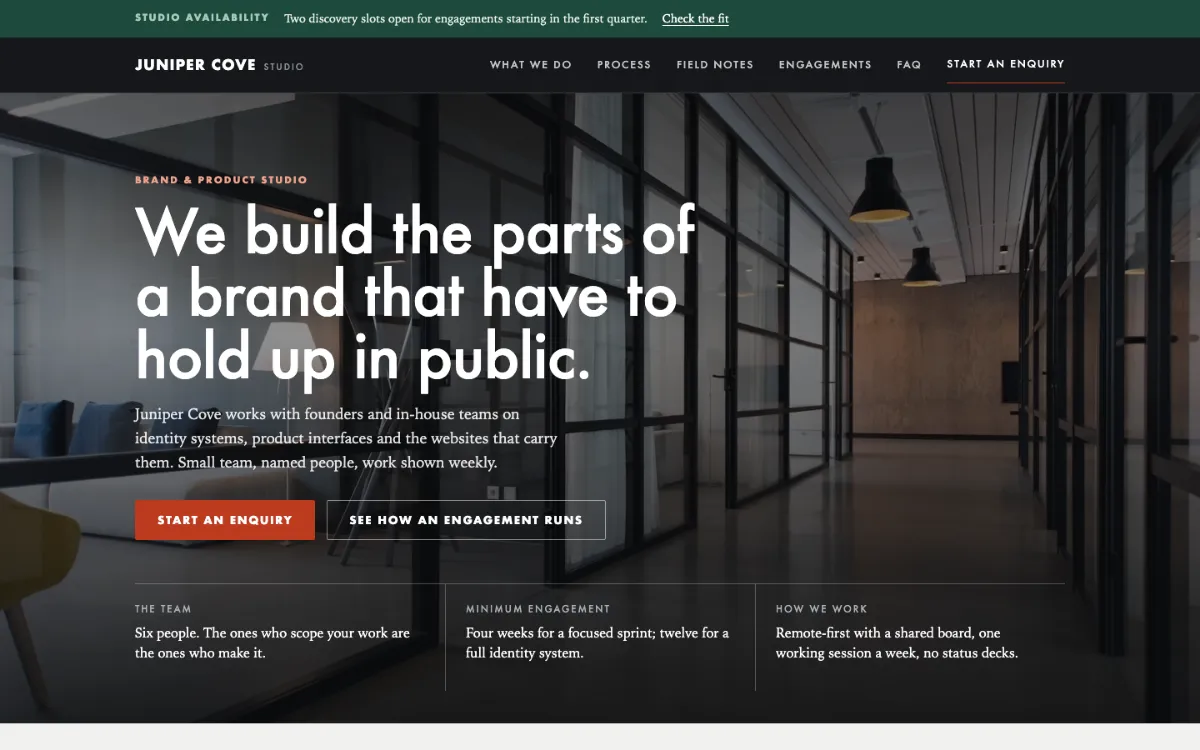
Task: Visit the FAQ page from the navigation
Action: pos(909,65)
